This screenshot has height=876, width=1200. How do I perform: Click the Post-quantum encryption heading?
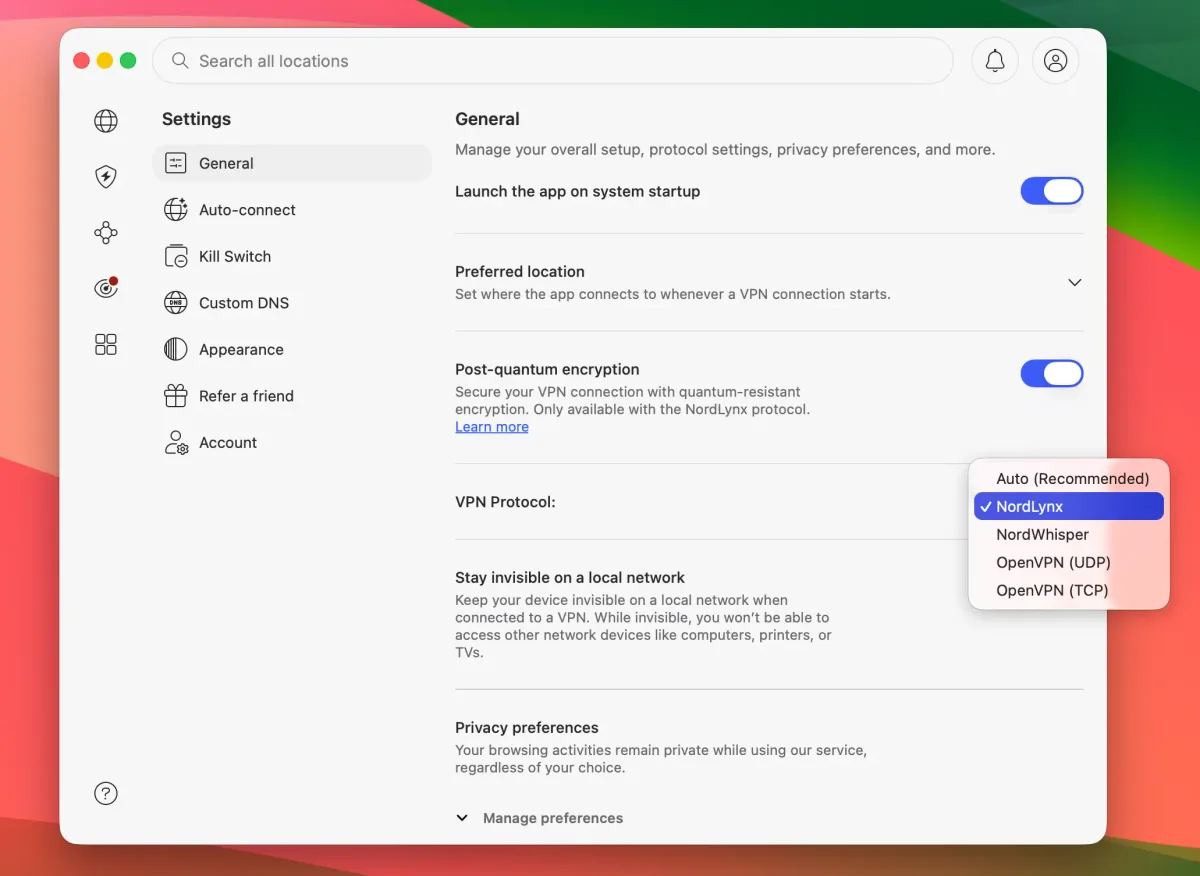pos(547,370)
